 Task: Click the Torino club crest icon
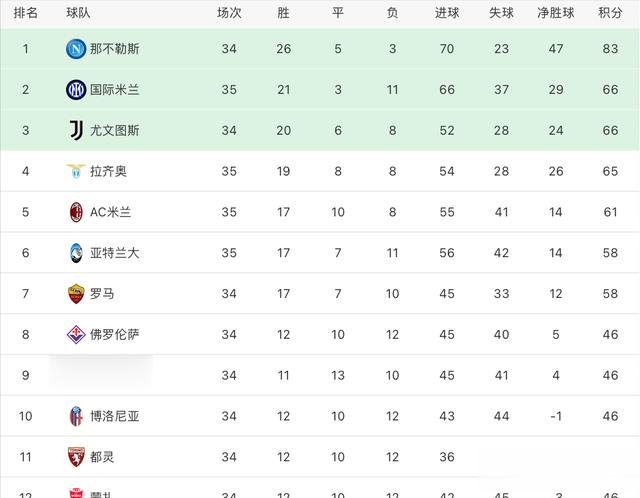[x=76, y=457]
